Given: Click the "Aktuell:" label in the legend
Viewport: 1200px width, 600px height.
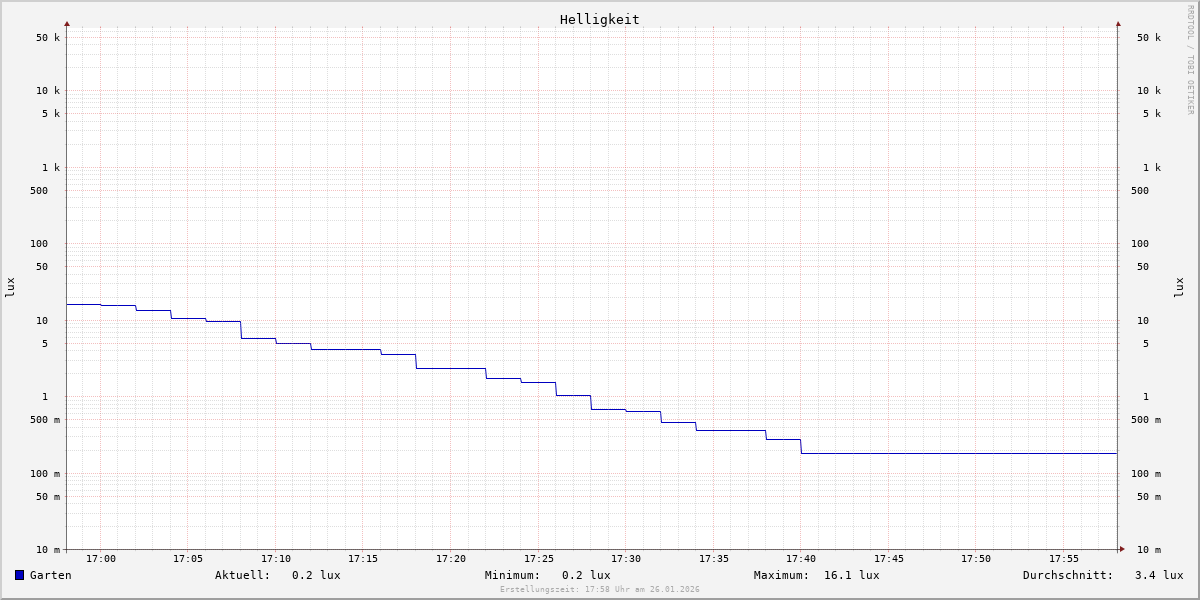Looking at the screenshot, I should [243, 575].
